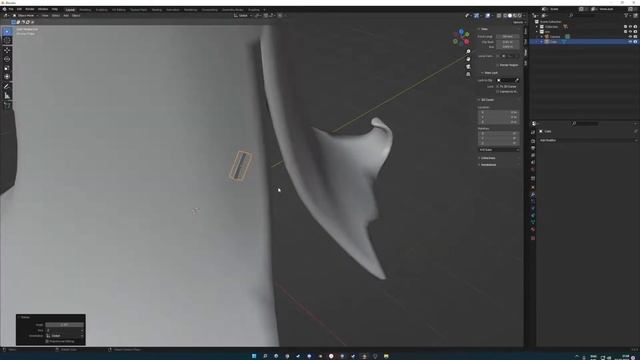Toggle camera view viewport icon
This screenshot has height=360, width=640.
[468, 67]
